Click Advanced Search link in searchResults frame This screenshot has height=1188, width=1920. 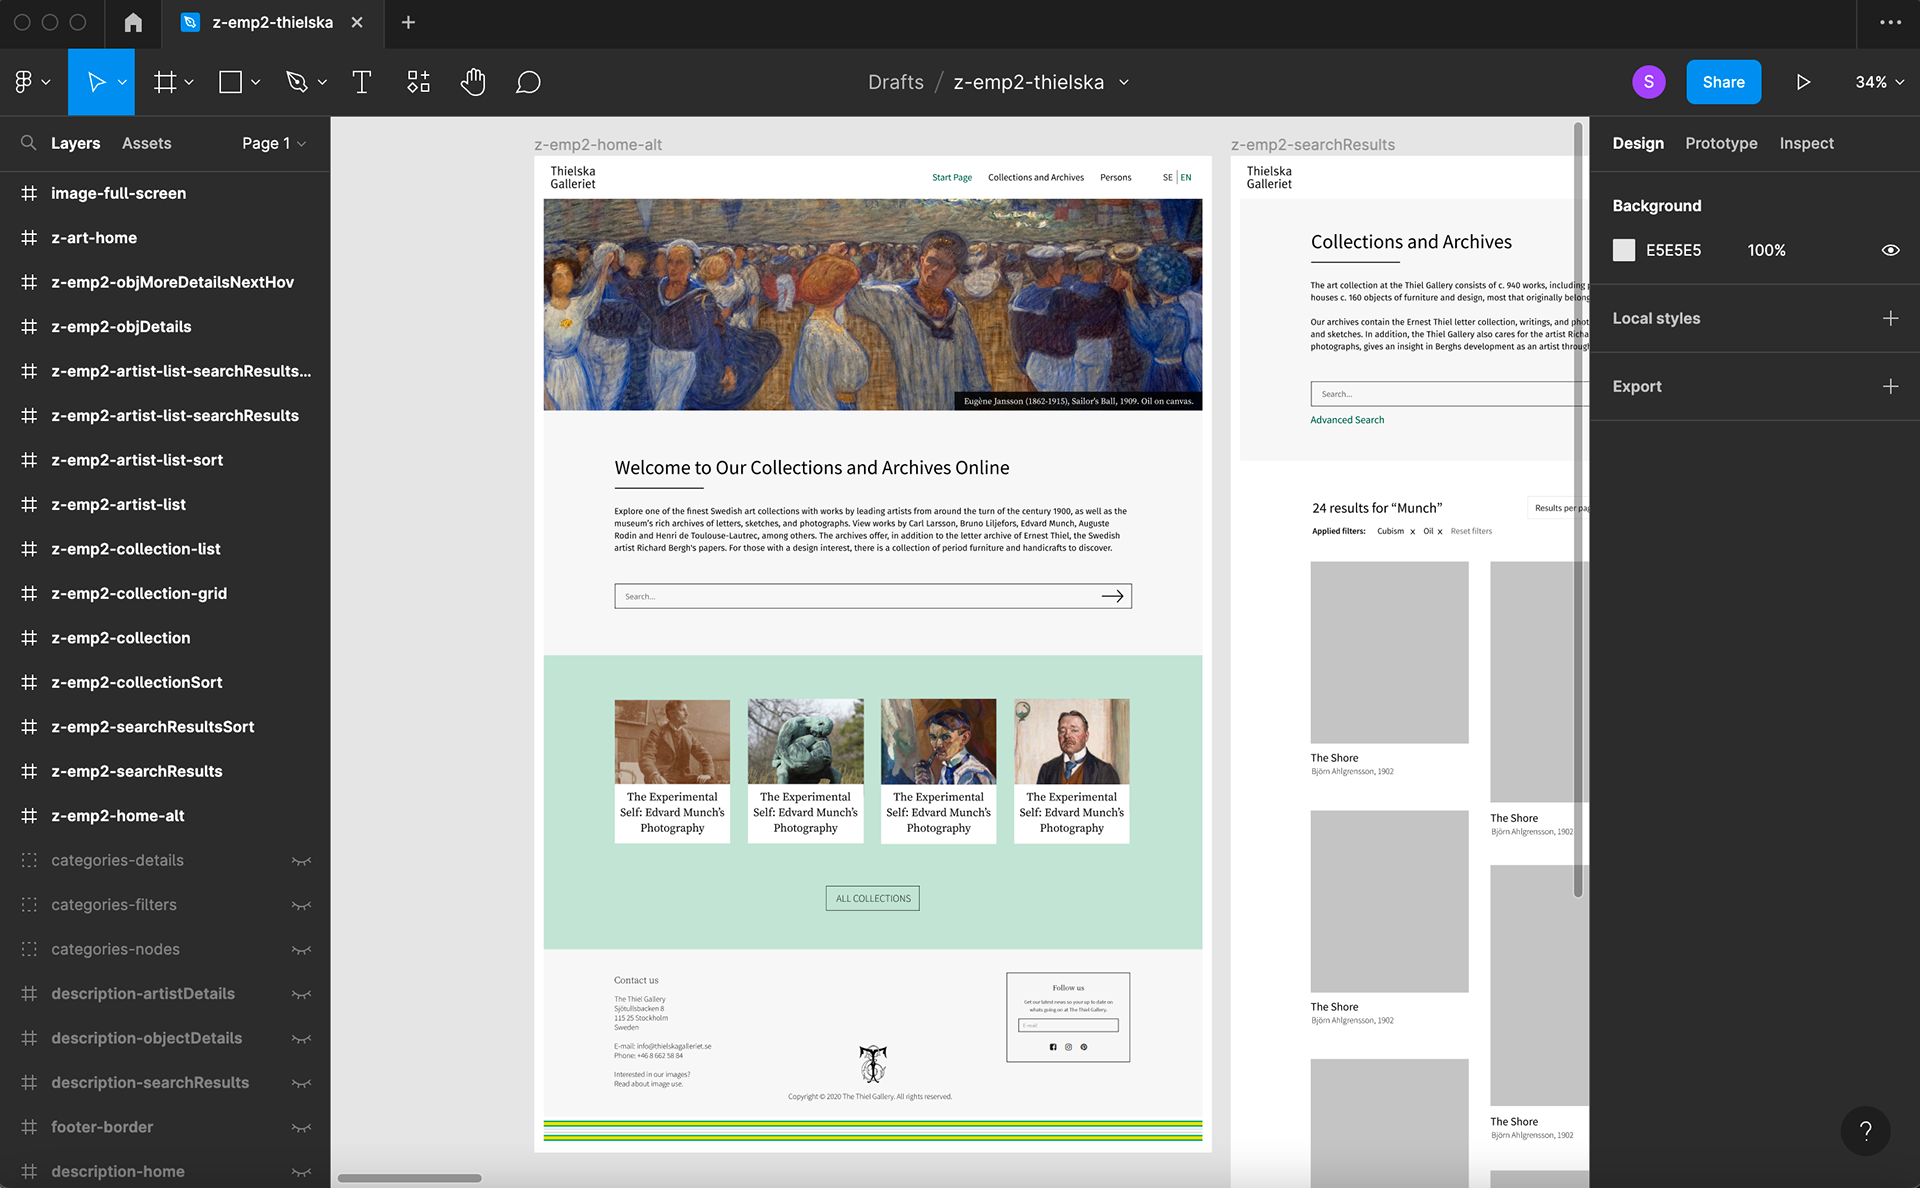point(1347,420)
